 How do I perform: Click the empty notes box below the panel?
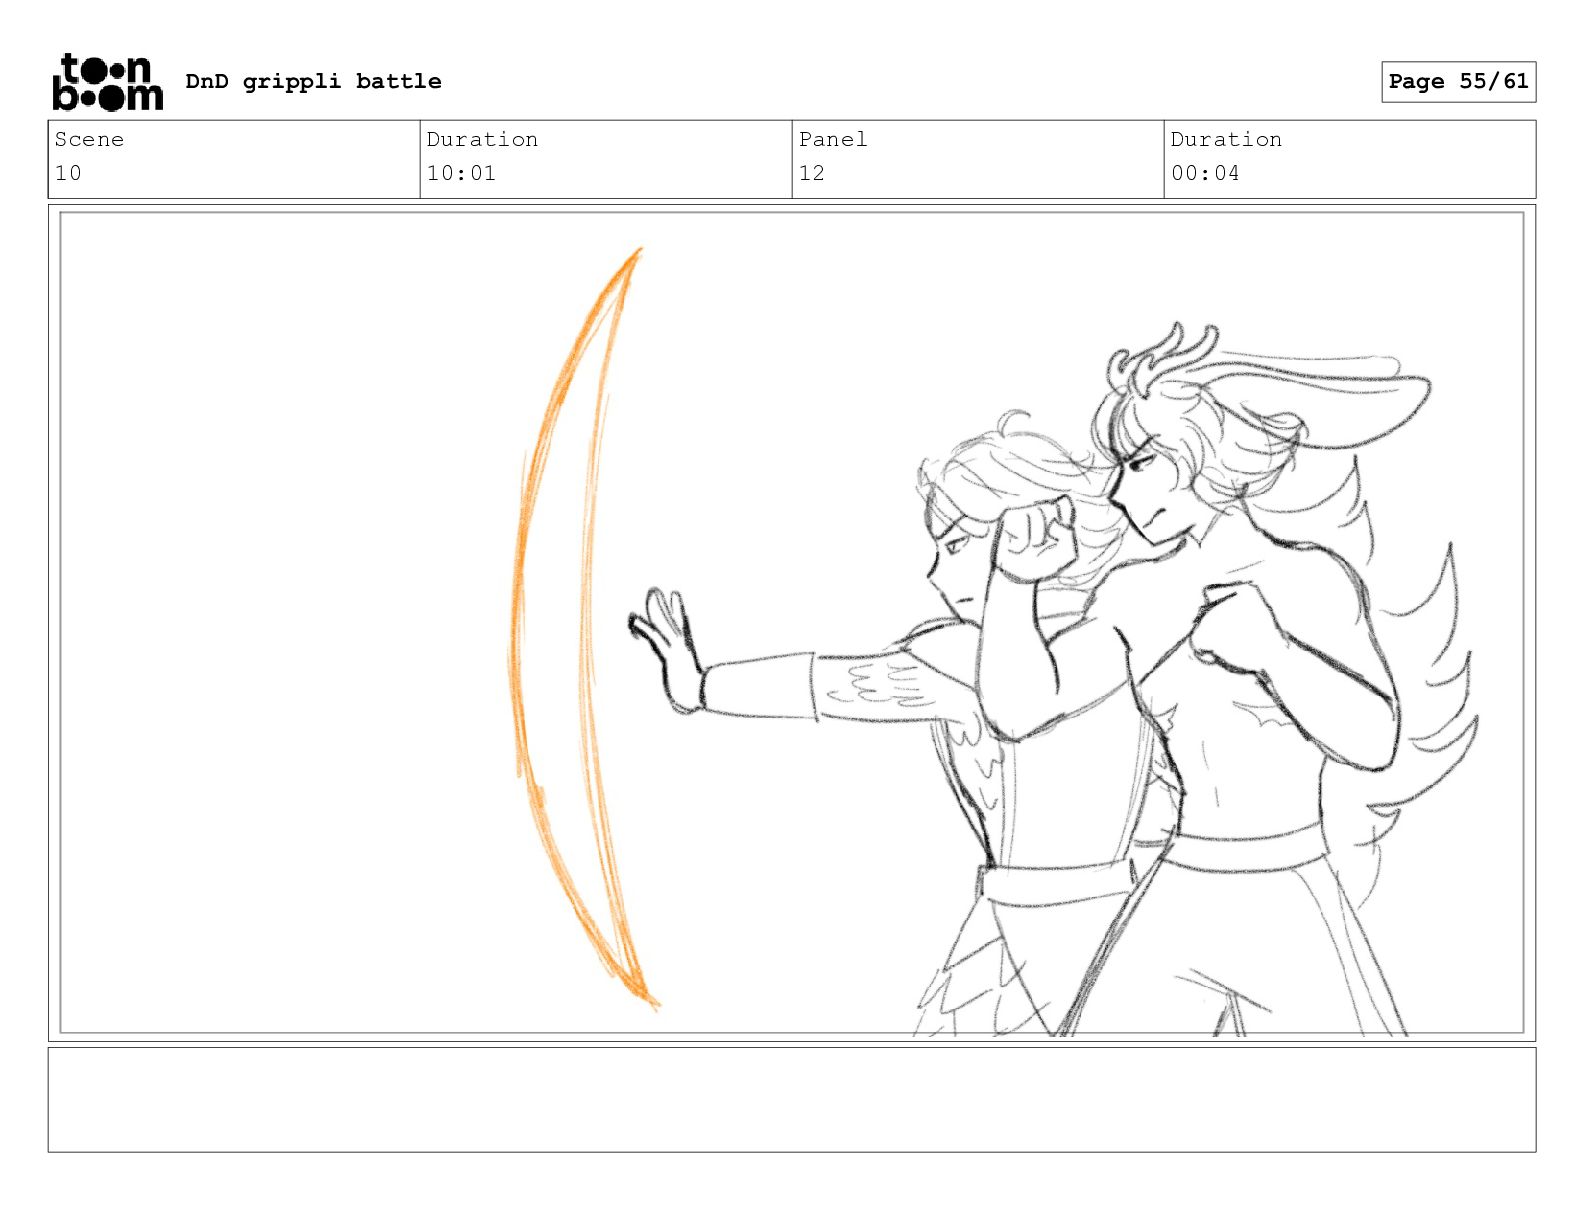pos(792,1100)
